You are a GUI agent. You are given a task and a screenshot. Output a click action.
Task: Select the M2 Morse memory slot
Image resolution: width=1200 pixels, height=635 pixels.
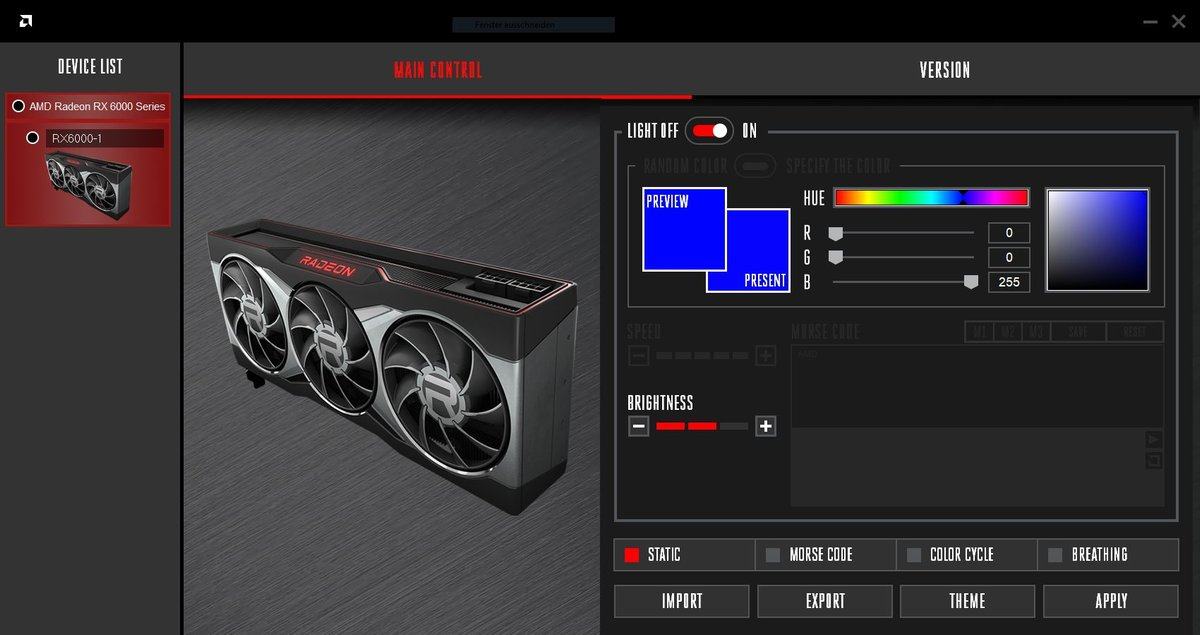[1009, 332]
